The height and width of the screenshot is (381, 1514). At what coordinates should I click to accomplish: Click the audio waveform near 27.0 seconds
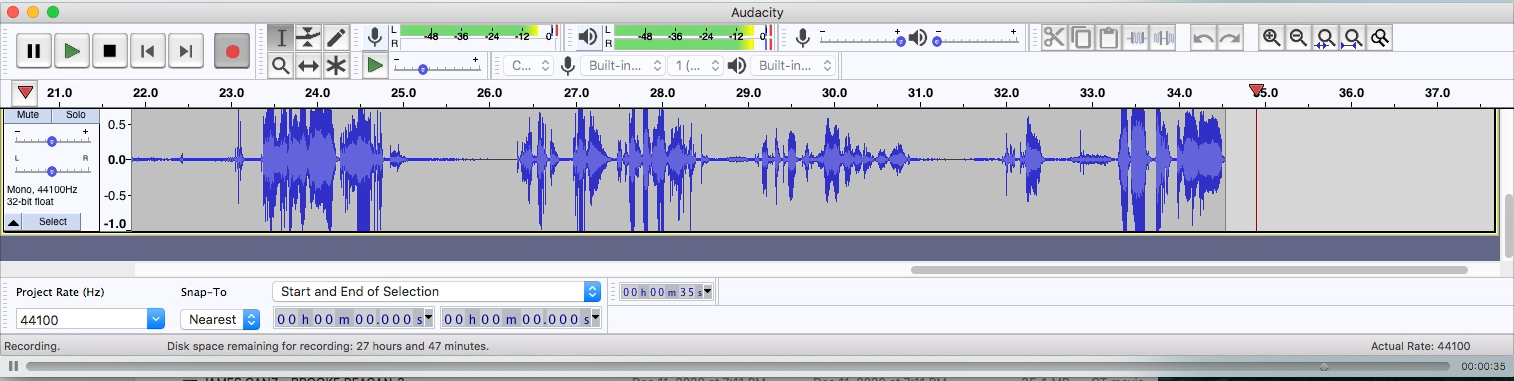click(577, 160)
